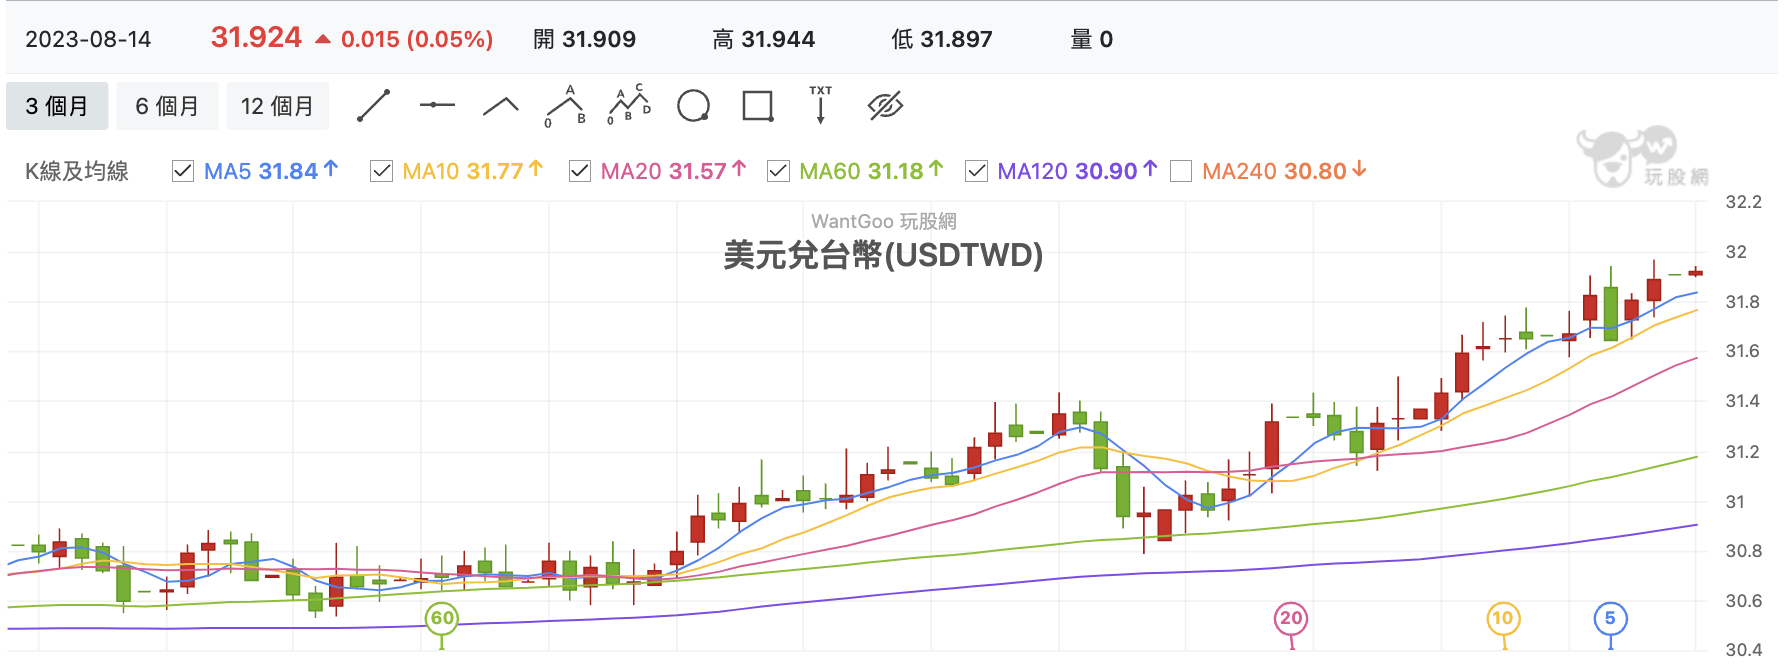Click the MA240 30.80 label

[1285, 171]
